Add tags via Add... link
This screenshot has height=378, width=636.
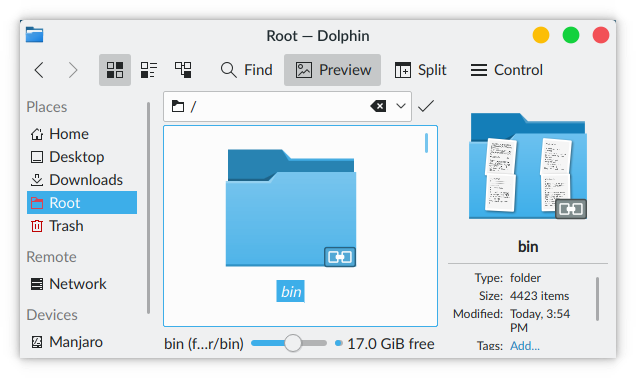click(525, 346)
